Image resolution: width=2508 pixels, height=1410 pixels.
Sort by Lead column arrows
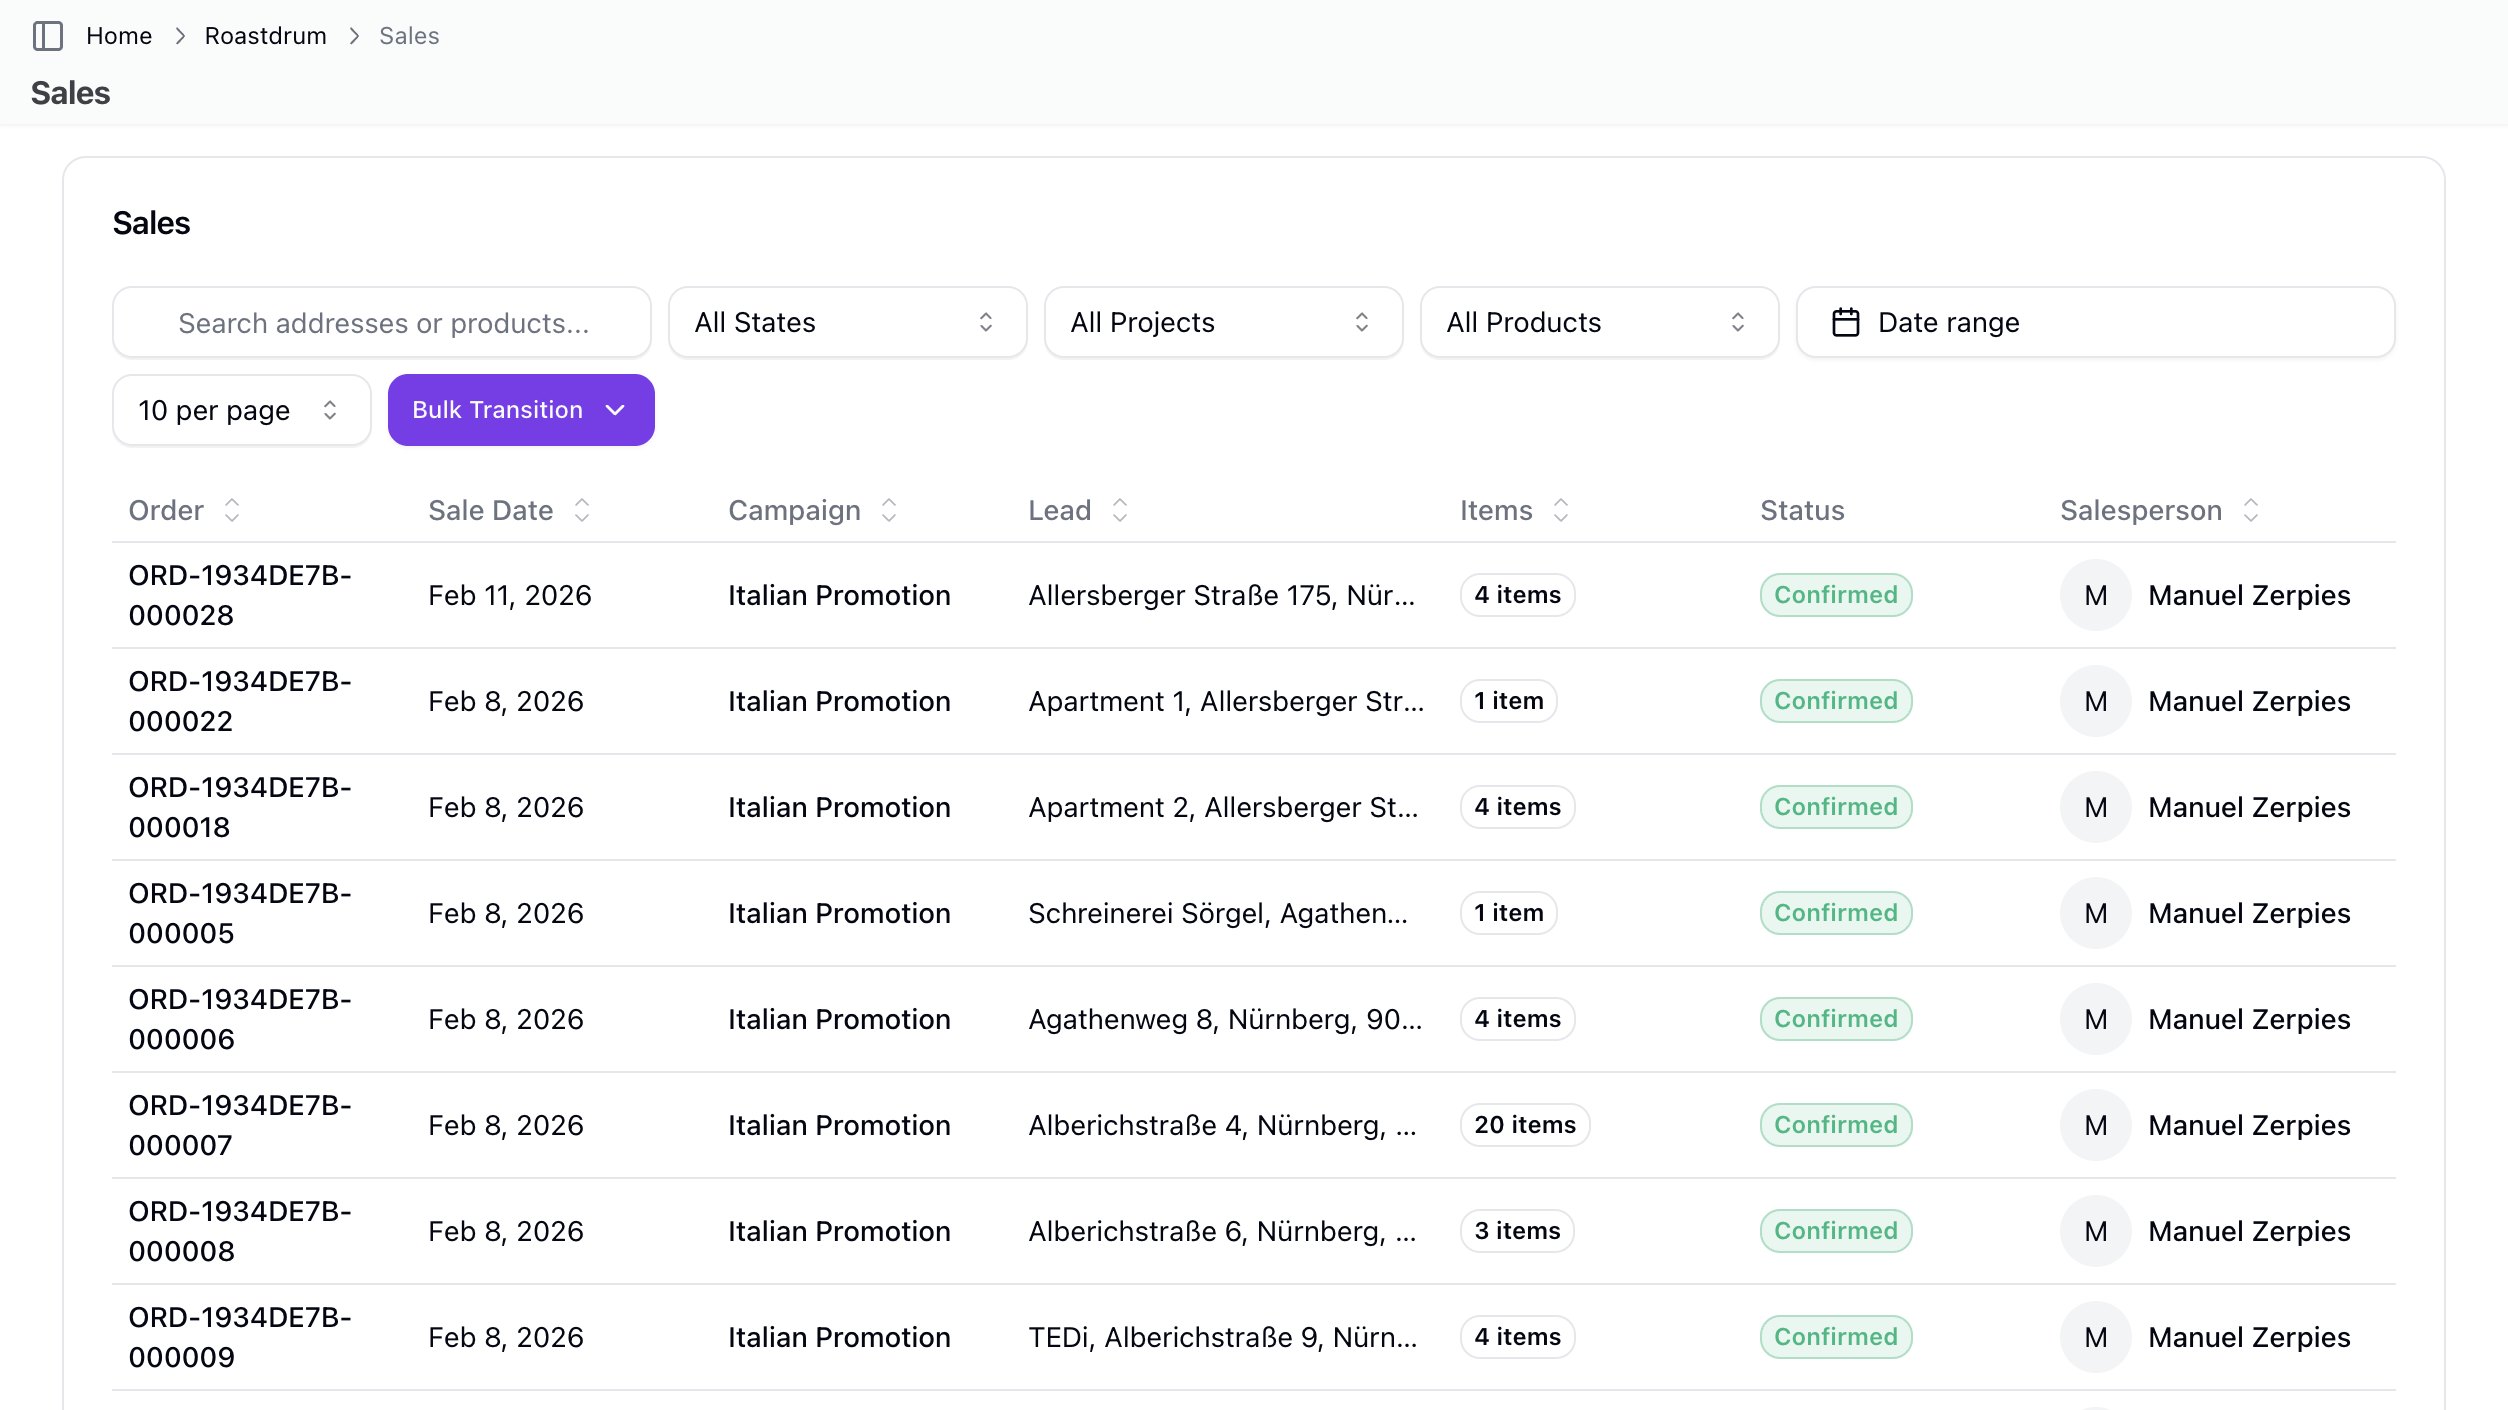(1120, 510)
